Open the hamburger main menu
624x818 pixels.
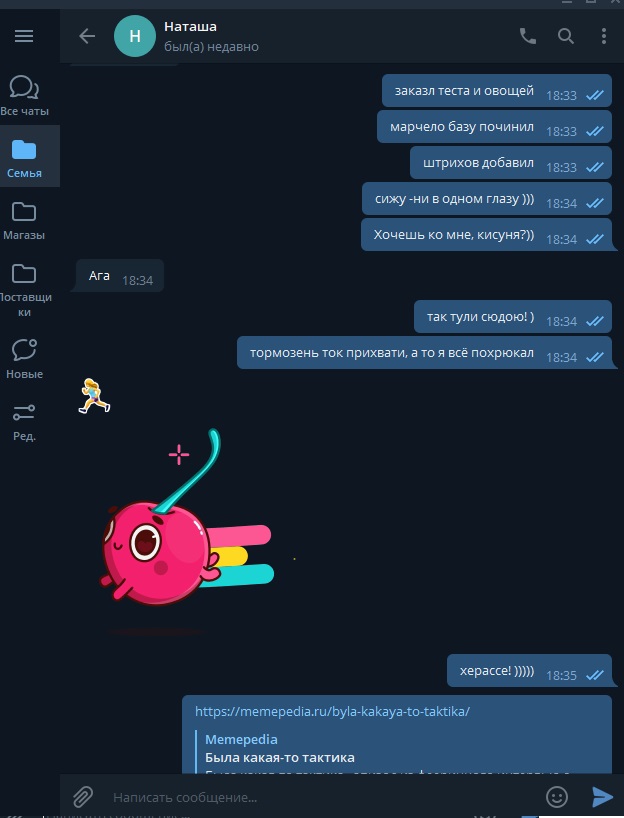click(24, 36)
